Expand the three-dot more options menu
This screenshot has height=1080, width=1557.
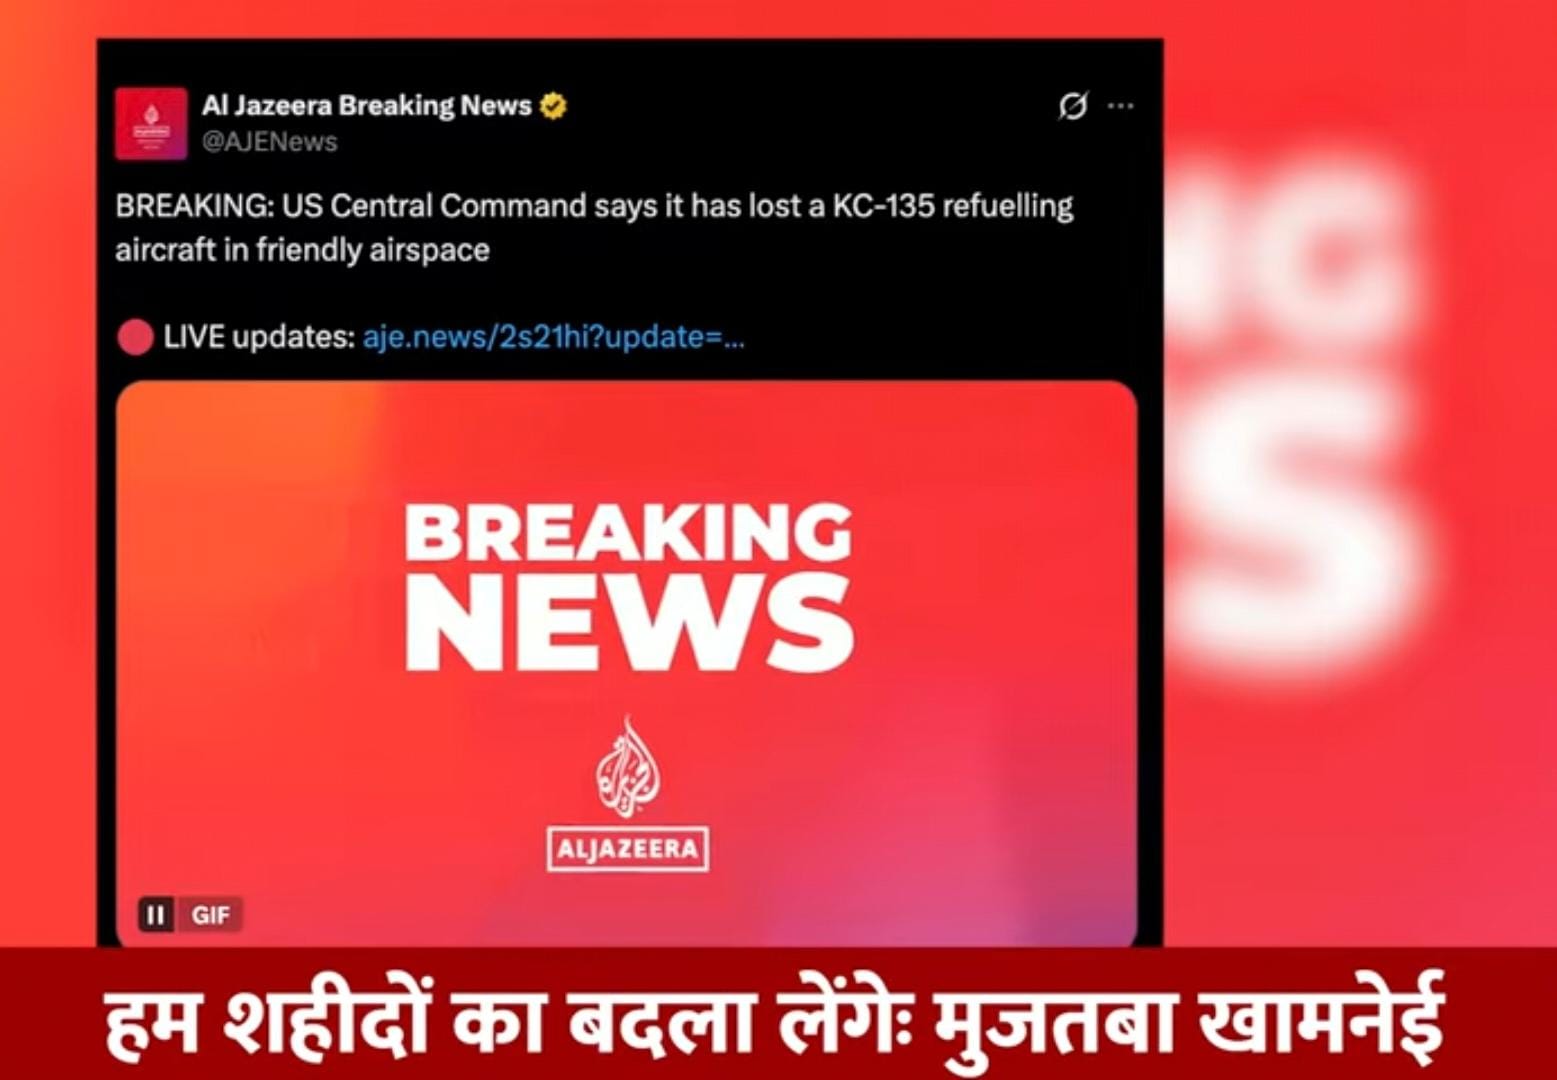1121,106
